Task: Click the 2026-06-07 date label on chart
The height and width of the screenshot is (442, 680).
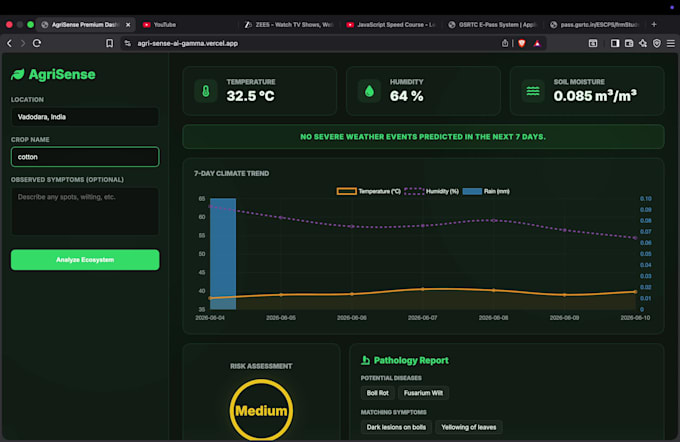Action: tap(422, 318)
